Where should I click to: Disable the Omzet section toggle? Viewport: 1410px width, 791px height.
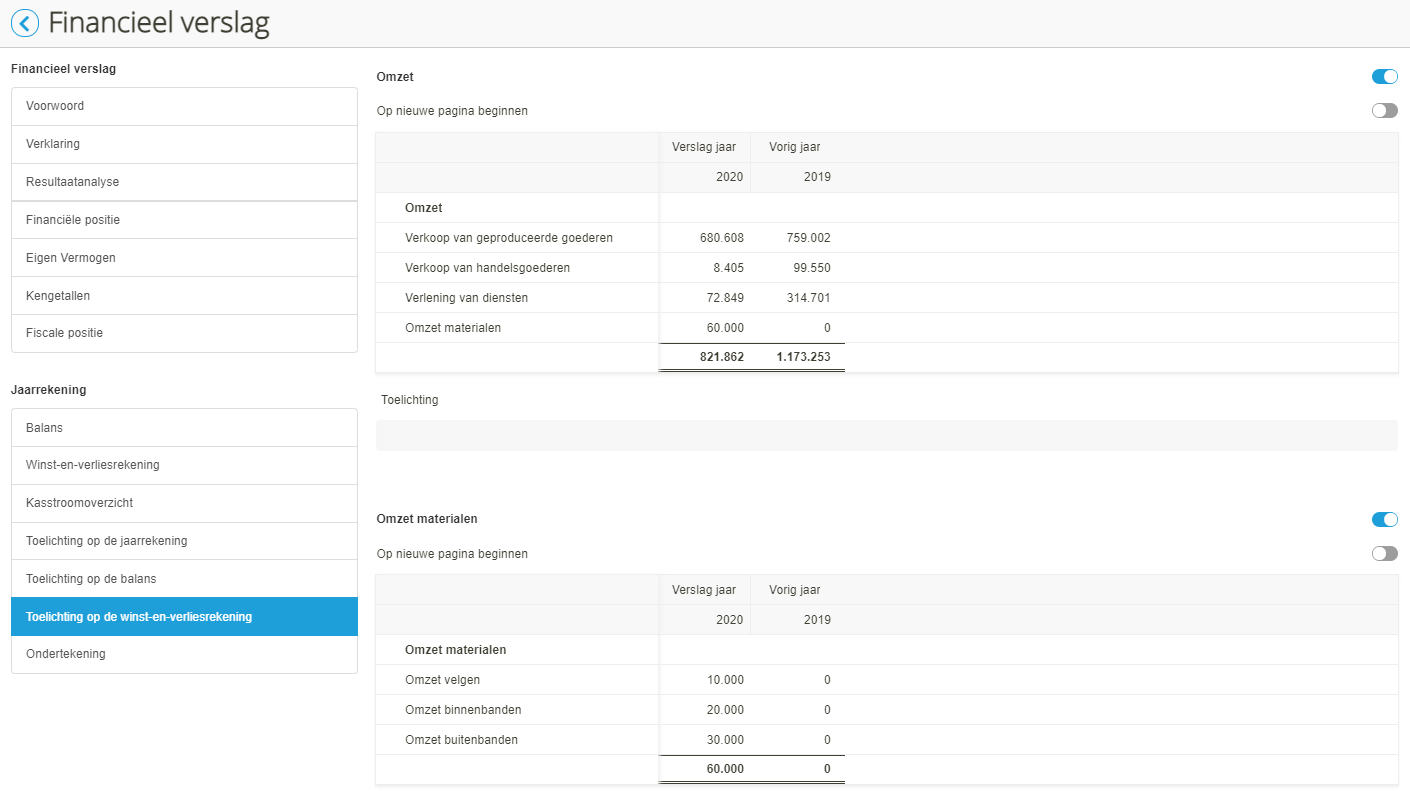[x=1385, y=77]
